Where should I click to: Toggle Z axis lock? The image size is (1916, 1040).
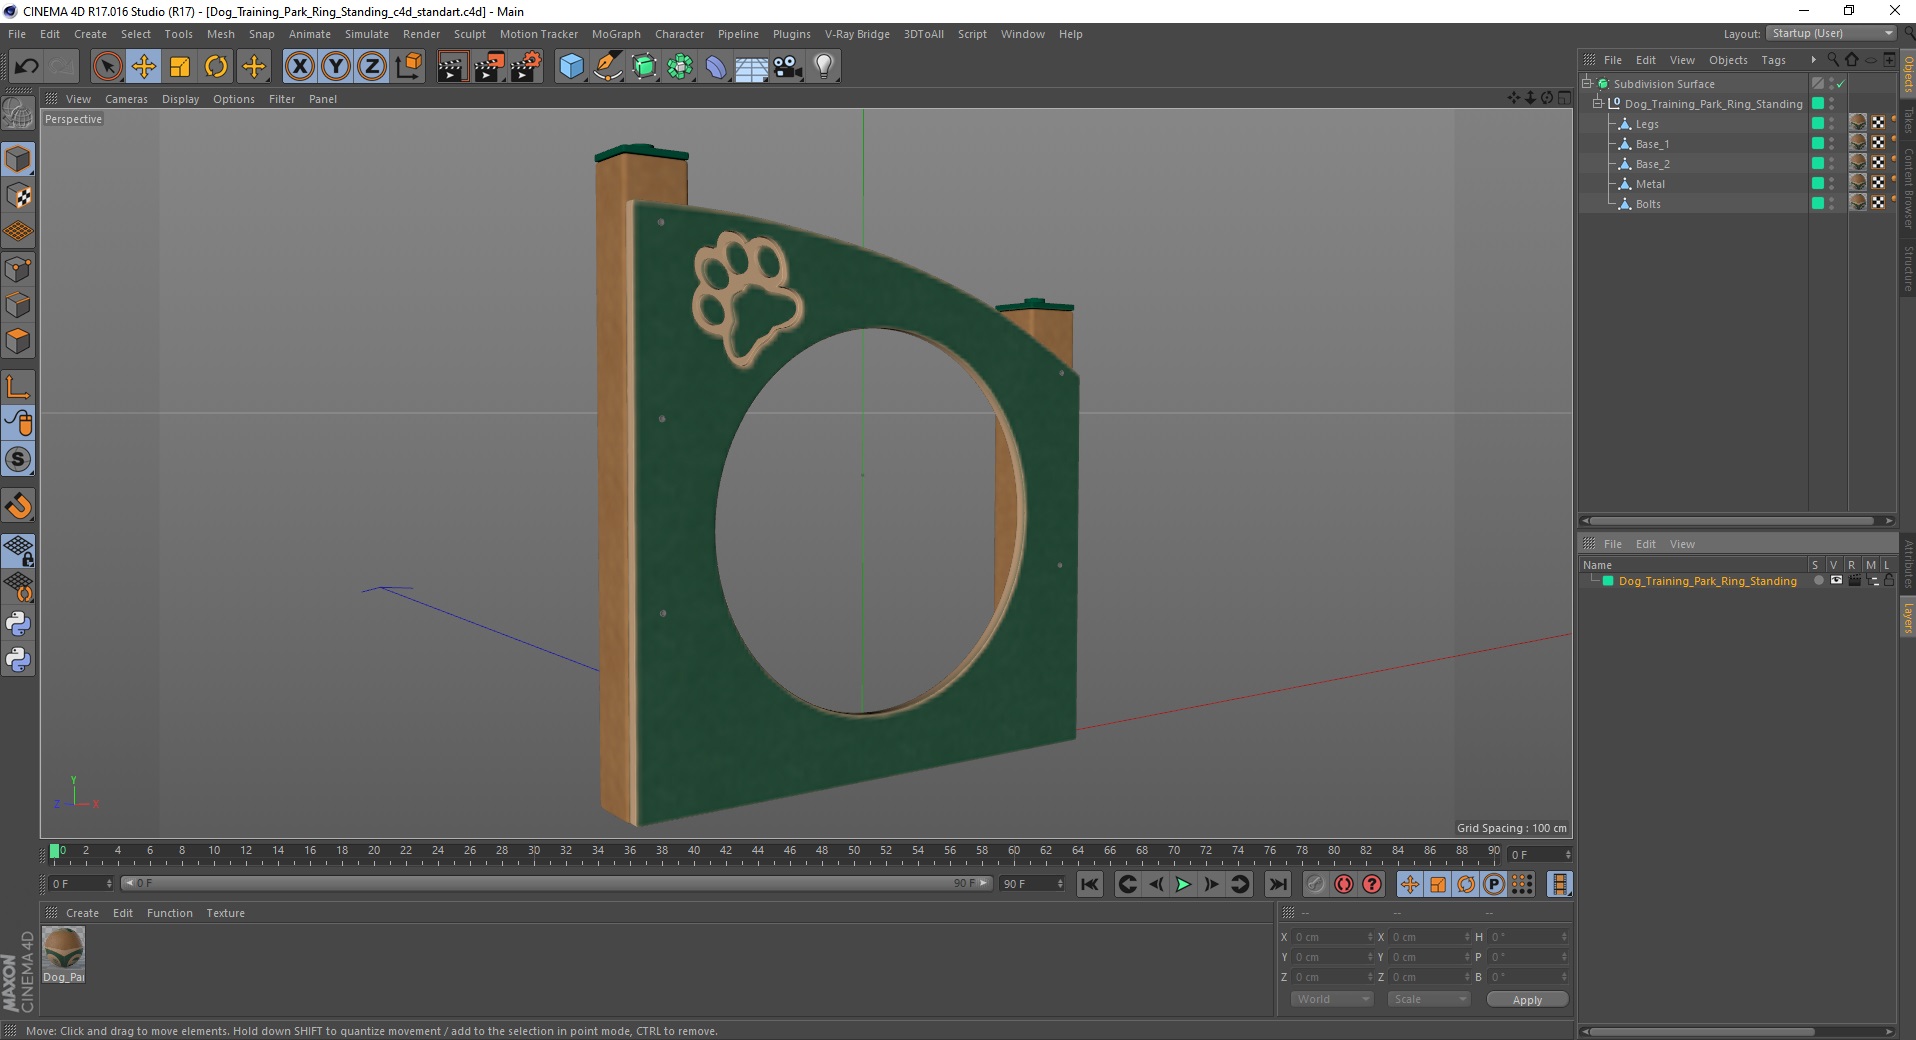372,67
